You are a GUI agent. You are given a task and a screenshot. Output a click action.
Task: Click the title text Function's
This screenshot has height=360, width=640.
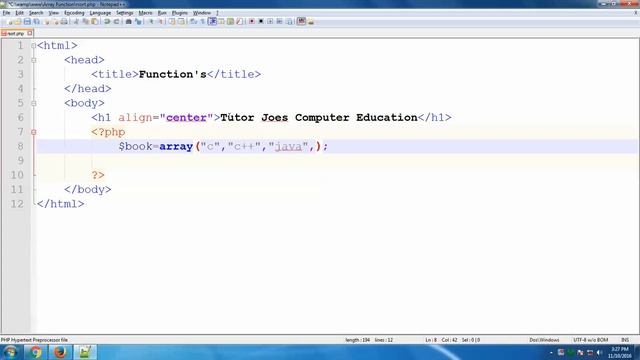pyautogui.click(x=173, y=74)
